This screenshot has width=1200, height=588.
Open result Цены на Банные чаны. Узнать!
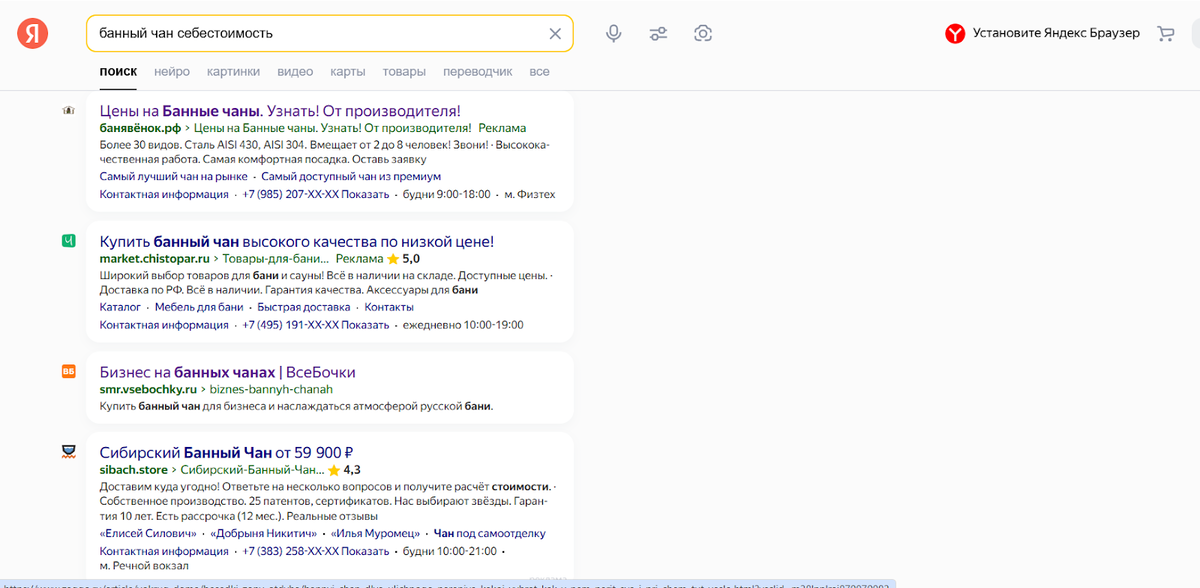click(x=280, y=110)
